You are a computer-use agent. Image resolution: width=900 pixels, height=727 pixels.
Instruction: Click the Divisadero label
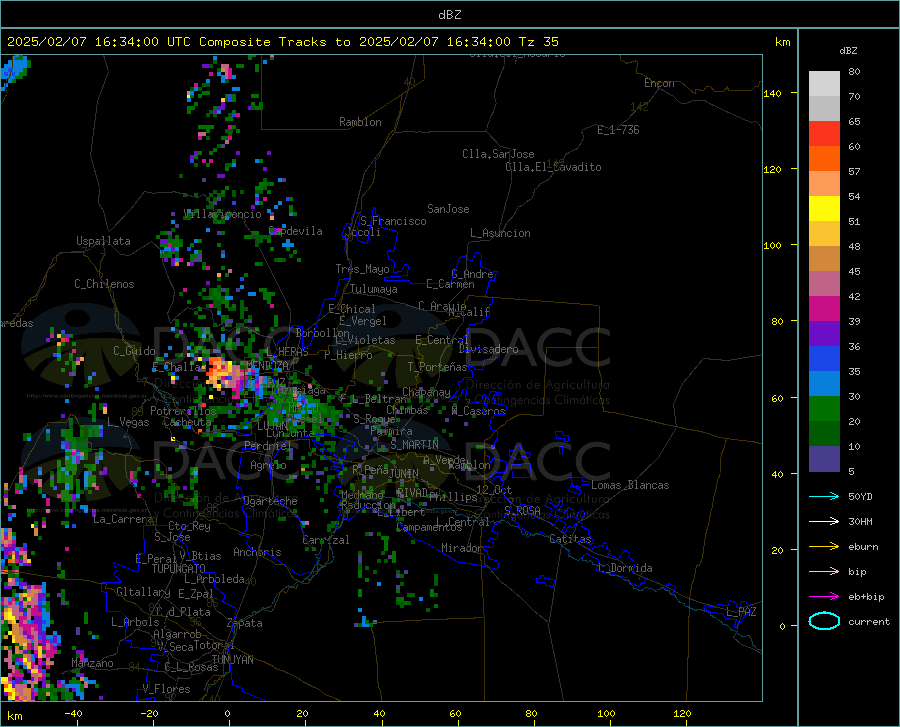tap(488, 349)
